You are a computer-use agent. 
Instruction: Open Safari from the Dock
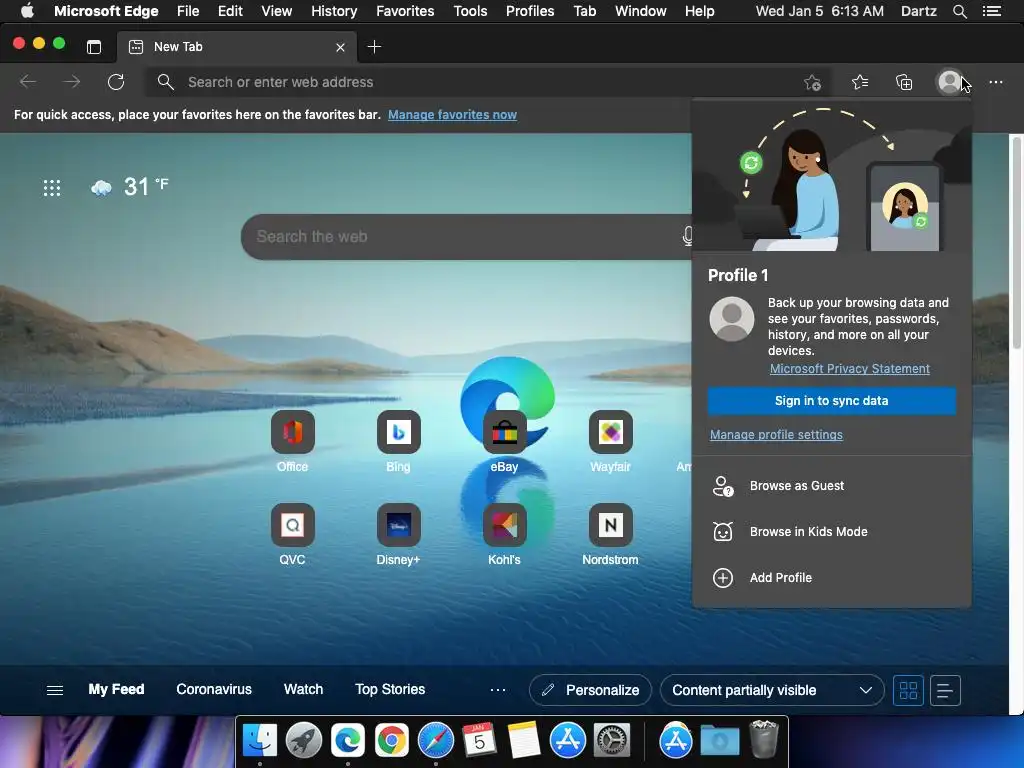pos(436,741)
